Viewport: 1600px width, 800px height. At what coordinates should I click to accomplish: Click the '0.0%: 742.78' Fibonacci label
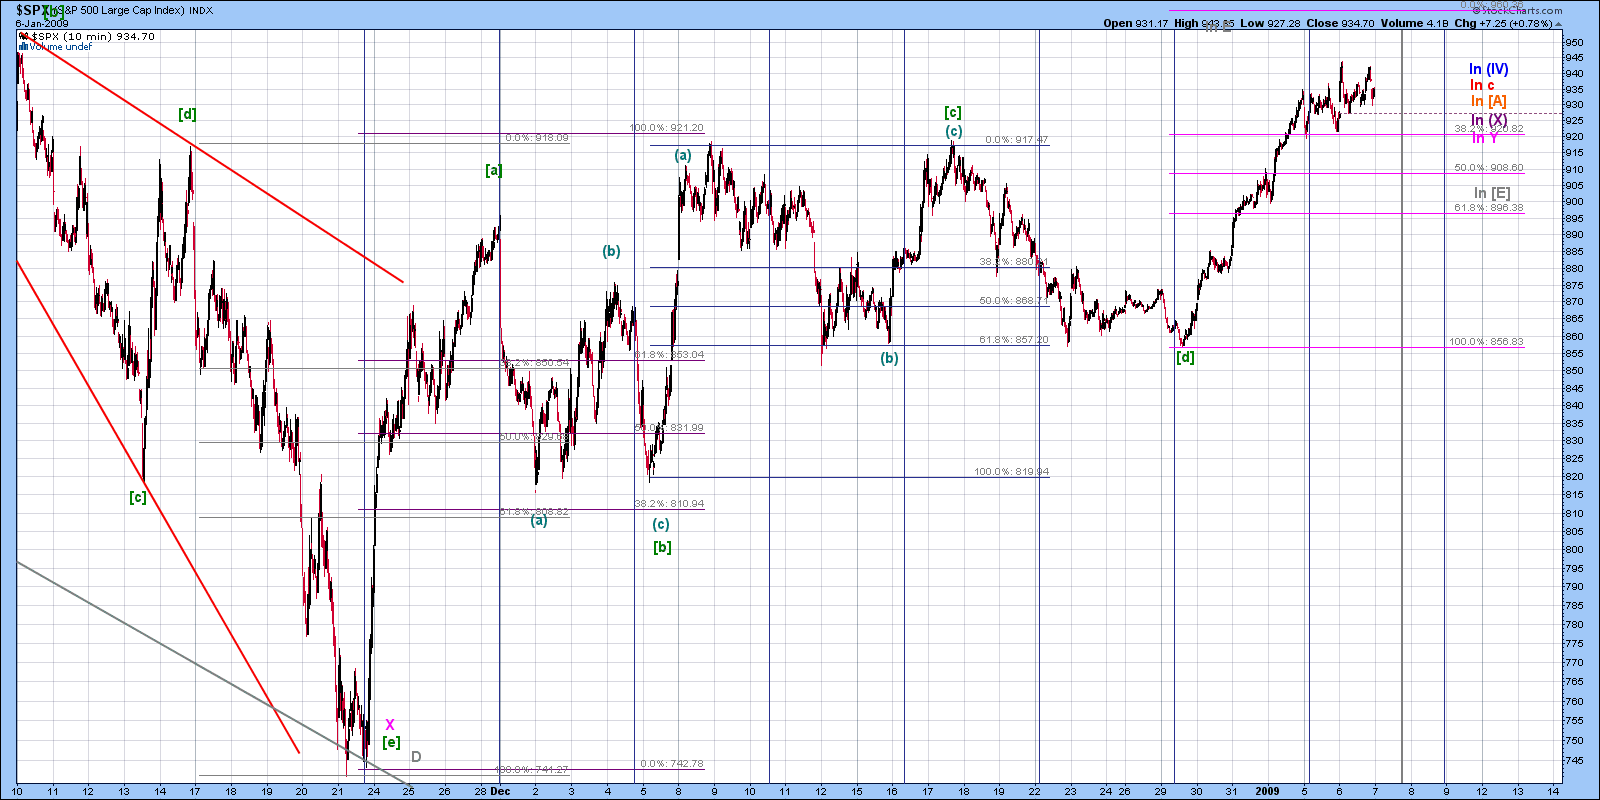coord(672,764)
